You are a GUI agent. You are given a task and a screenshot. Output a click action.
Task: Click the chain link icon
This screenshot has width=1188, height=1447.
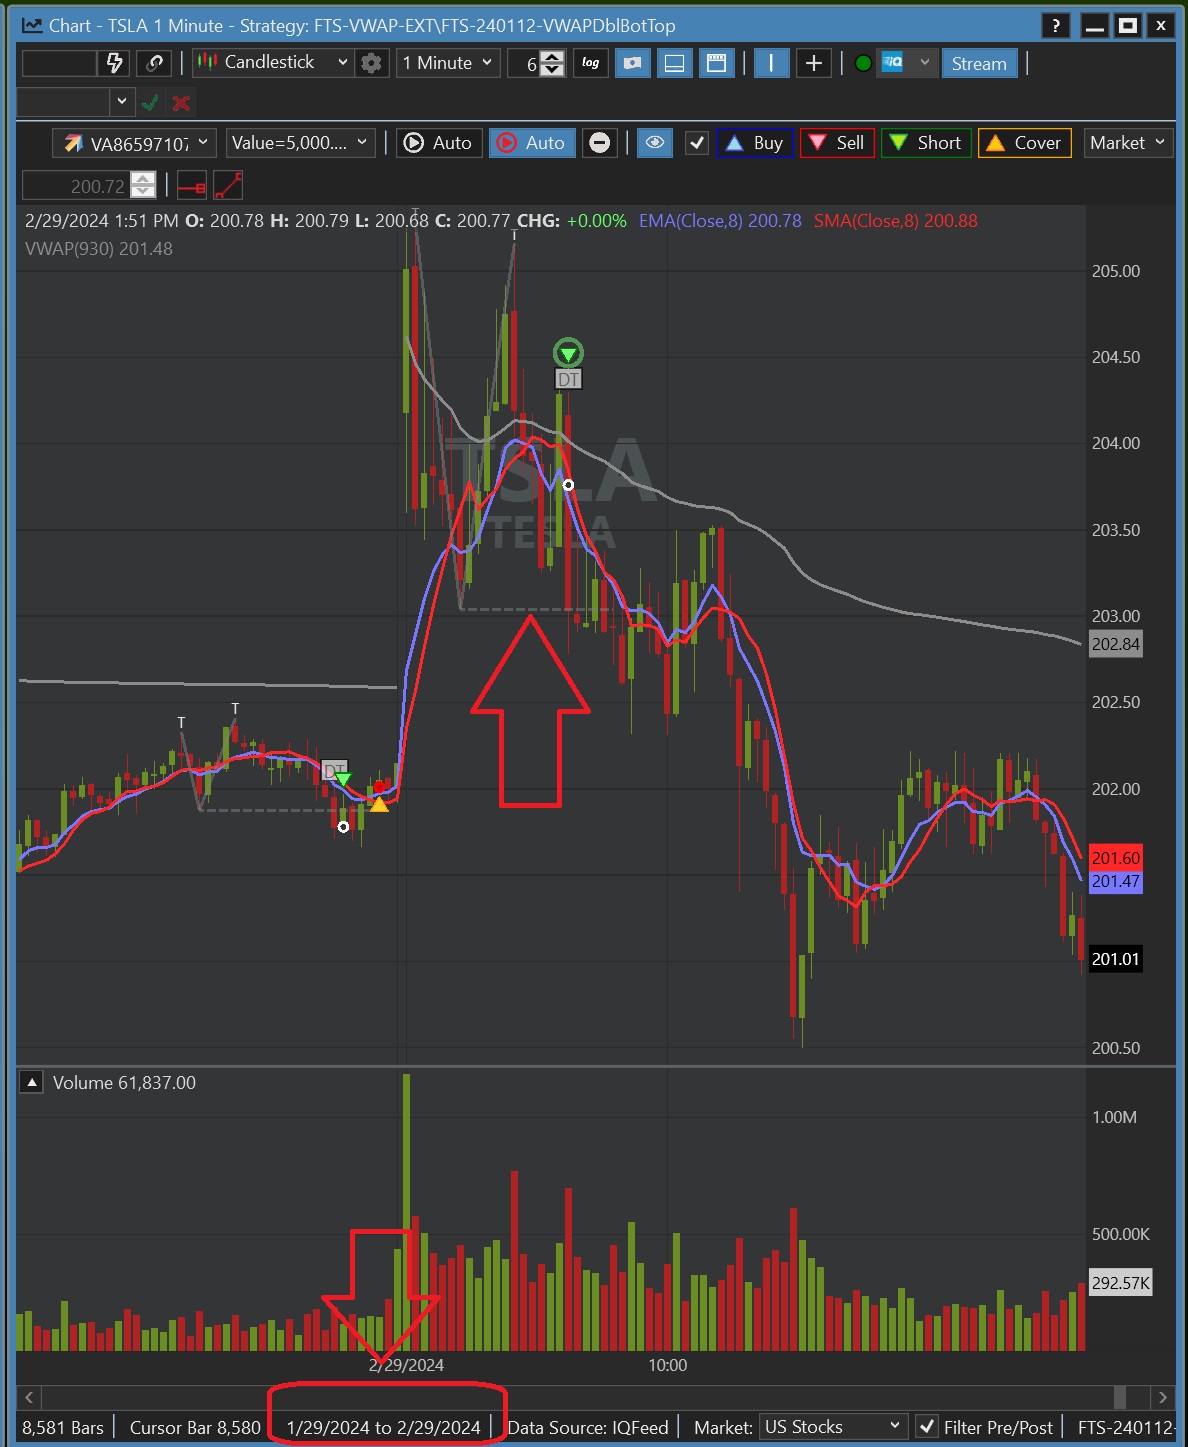(x=154, y=63)
